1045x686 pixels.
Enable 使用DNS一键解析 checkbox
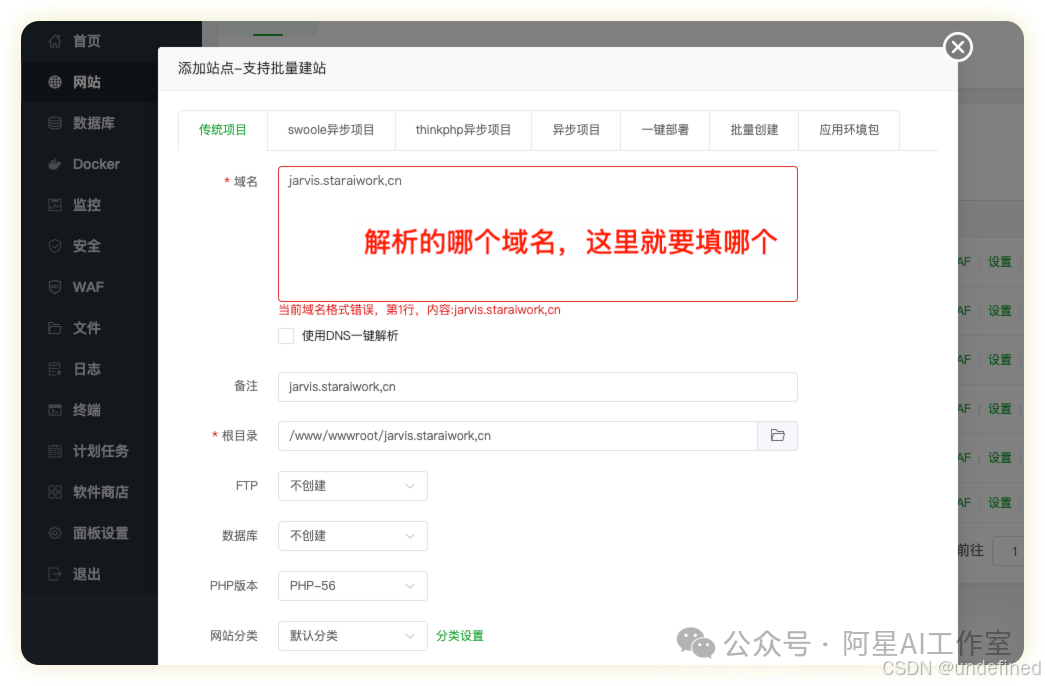(286, 335)
